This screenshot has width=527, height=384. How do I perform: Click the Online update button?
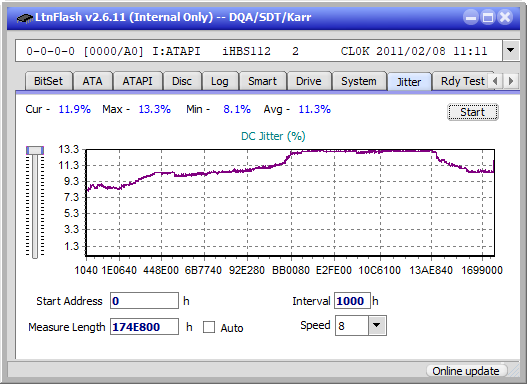pos(465,371)
